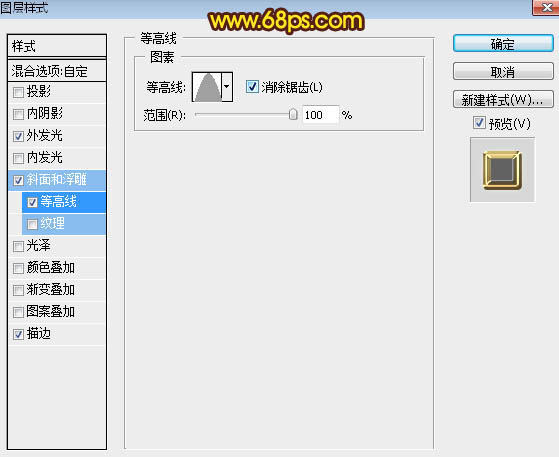Click the style preview thumbnail

pos(502,170)
